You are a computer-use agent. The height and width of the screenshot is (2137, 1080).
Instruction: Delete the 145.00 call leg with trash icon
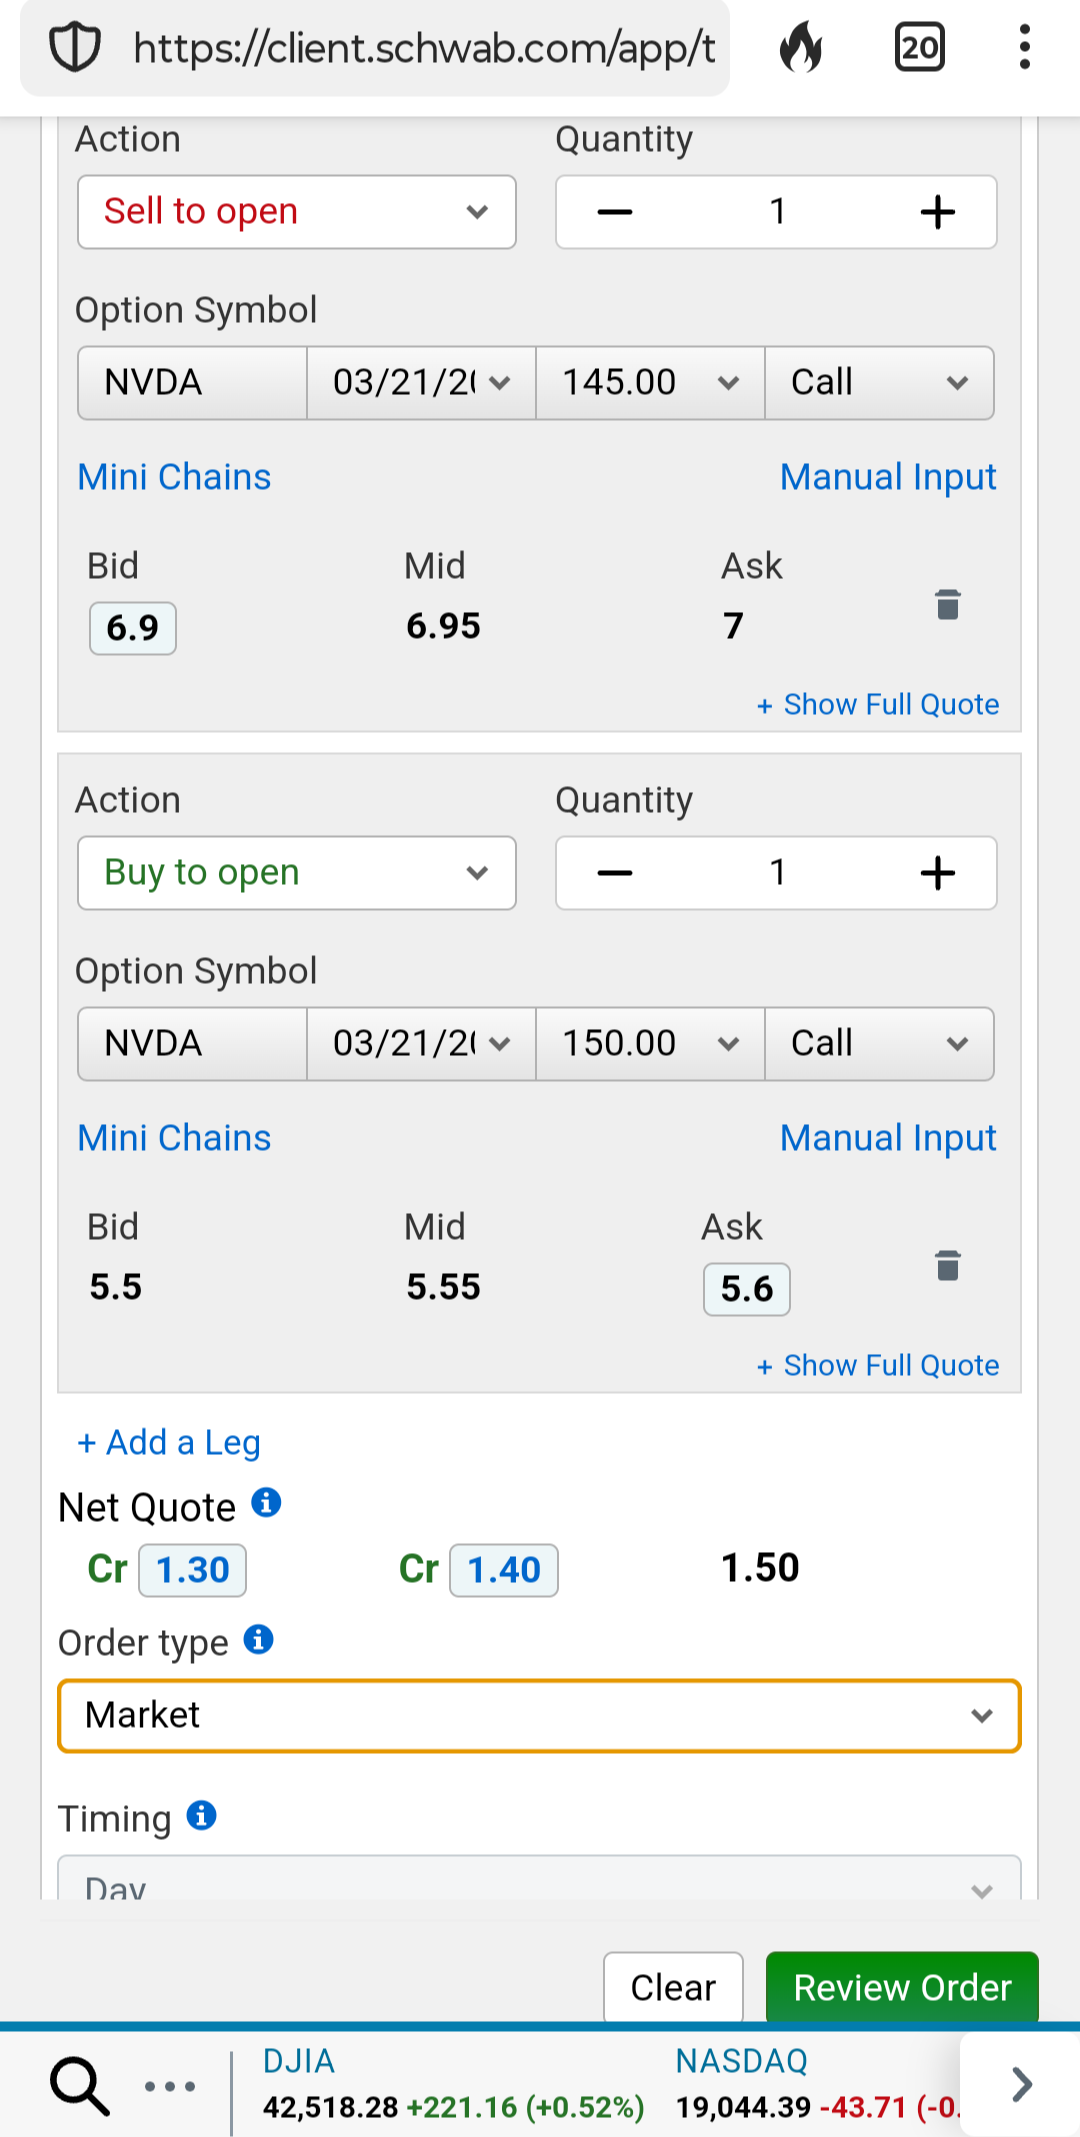947,605
